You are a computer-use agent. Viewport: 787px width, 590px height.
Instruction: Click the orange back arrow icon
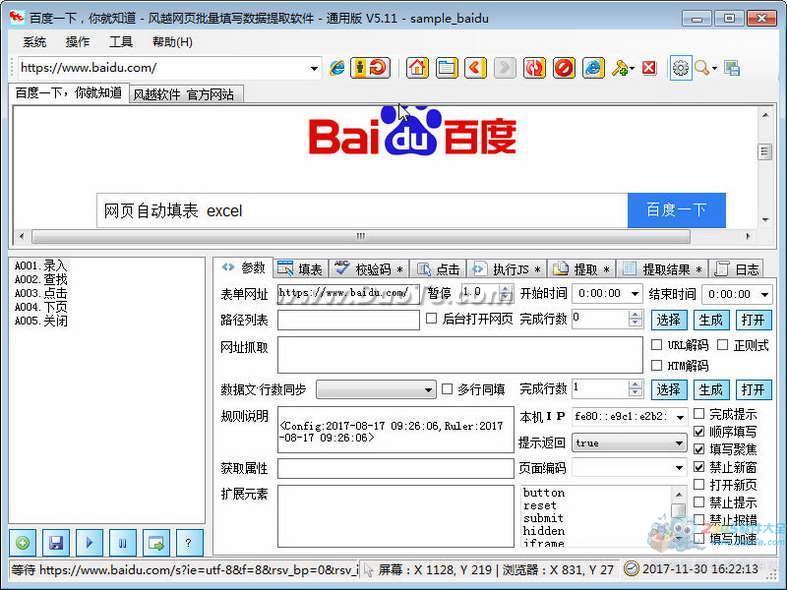pos(475,68)
